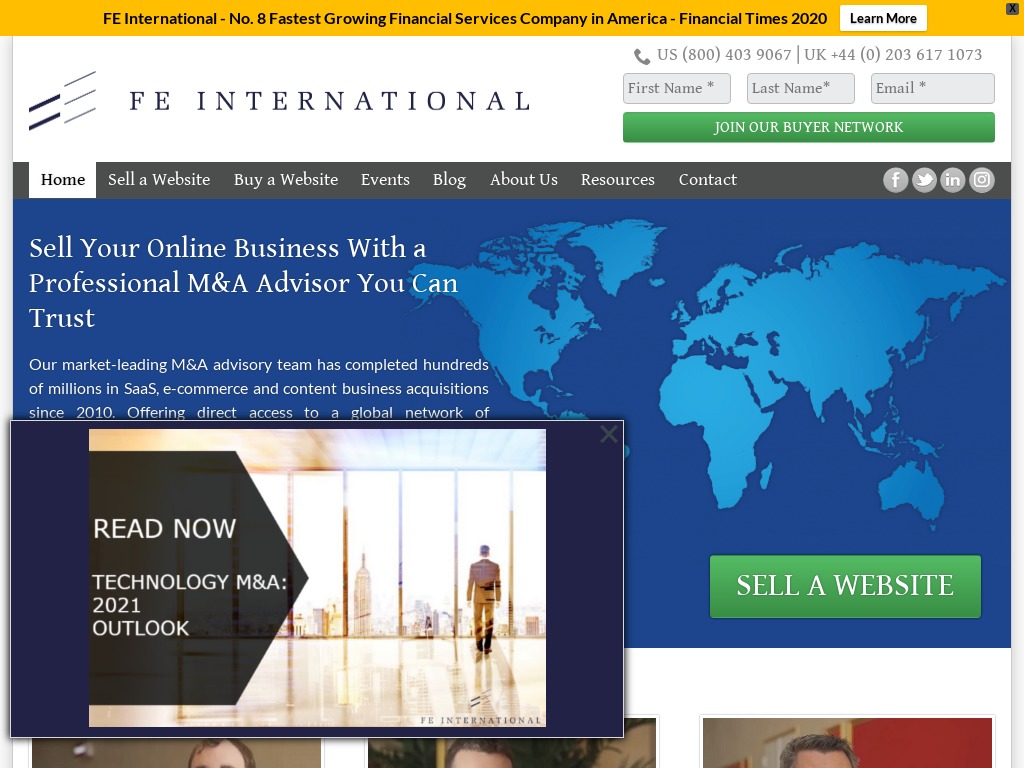The height and width of the screenshot is (768, 1024).
Task: Open the Sell a Website menu
Action: 159,180
